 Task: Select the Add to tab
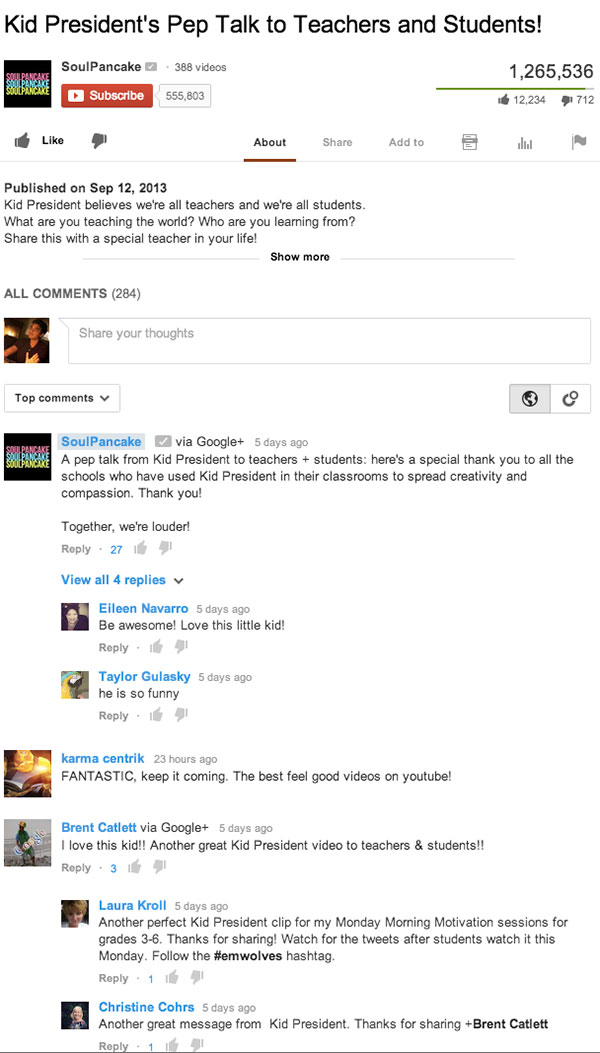pyautogui.click(x=406, y=142)
